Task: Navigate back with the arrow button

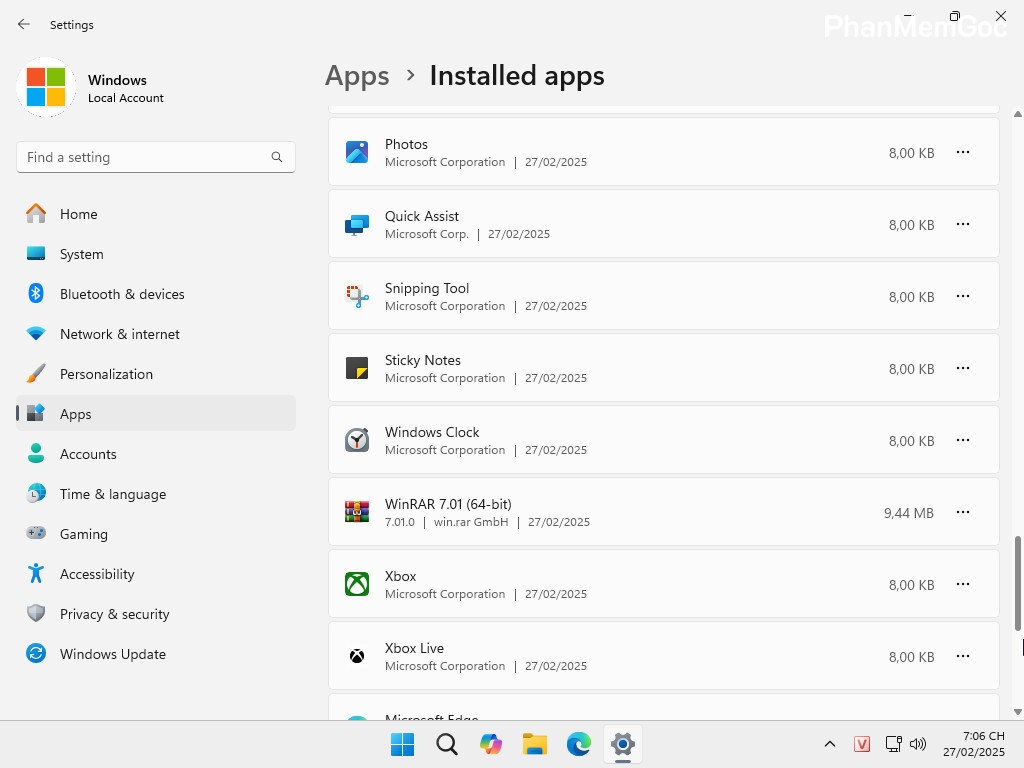Action: point(24,24)
